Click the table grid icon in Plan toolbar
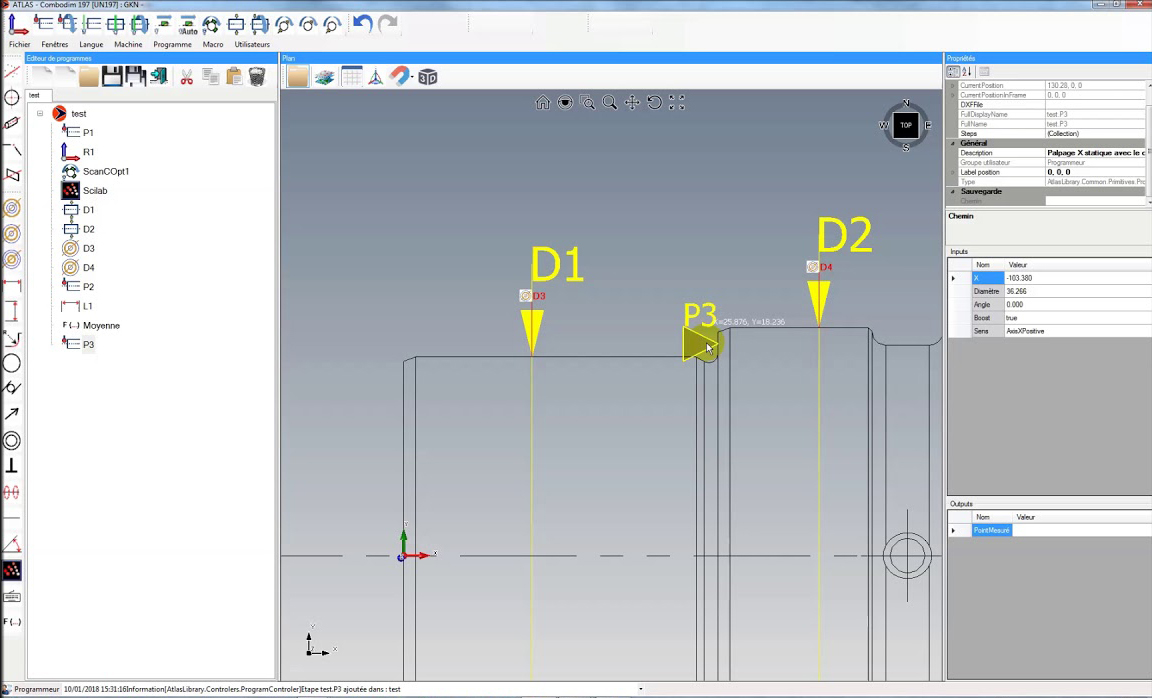 click(x=351, y=77)
